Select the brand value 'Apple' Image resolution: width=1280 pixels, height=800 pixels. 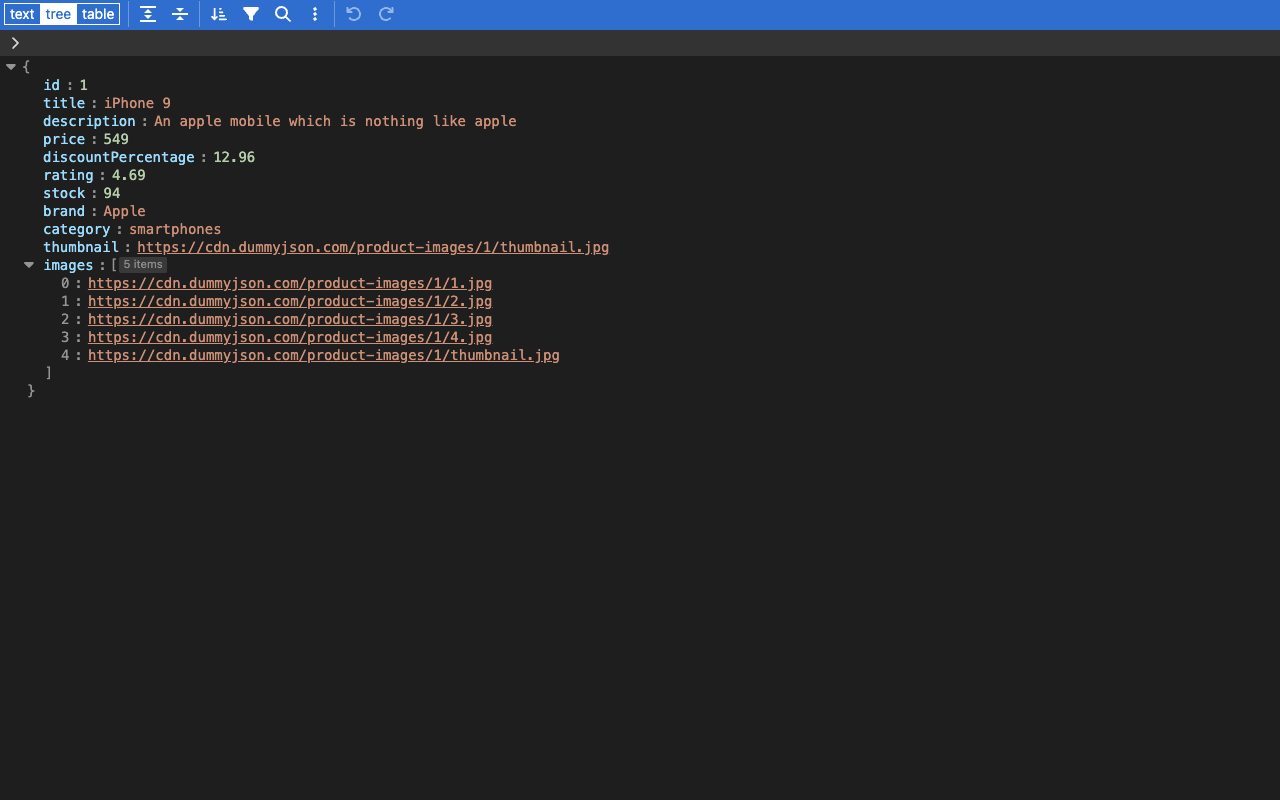tap(125, 211)
